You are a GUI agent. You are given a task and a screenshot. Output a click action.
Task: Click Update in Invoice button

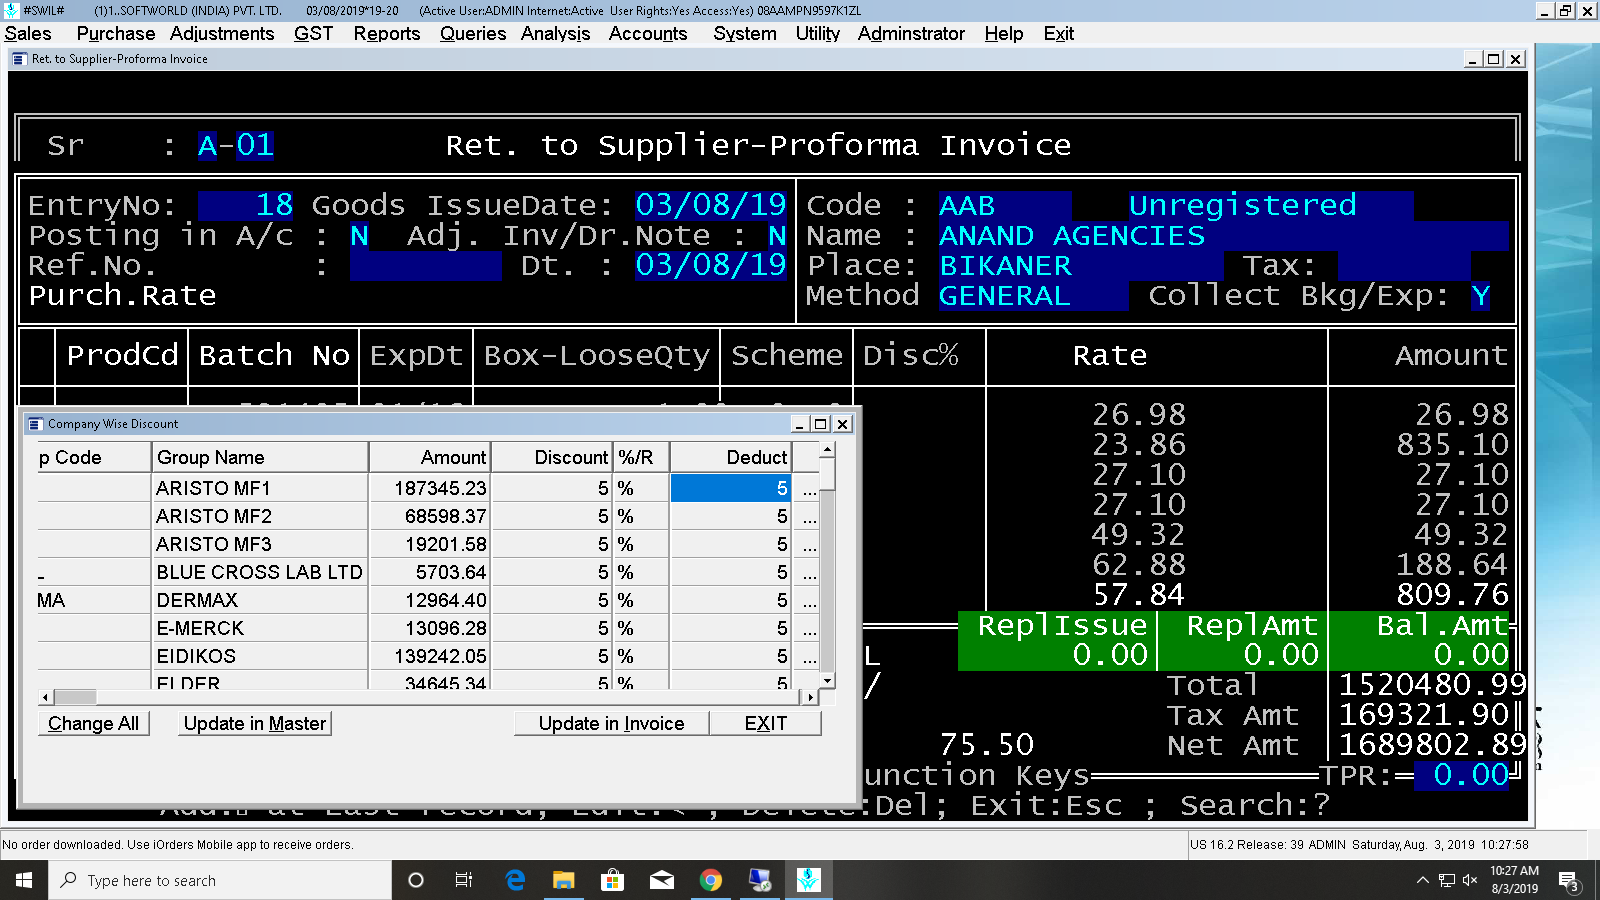click(x=612, y=723)
